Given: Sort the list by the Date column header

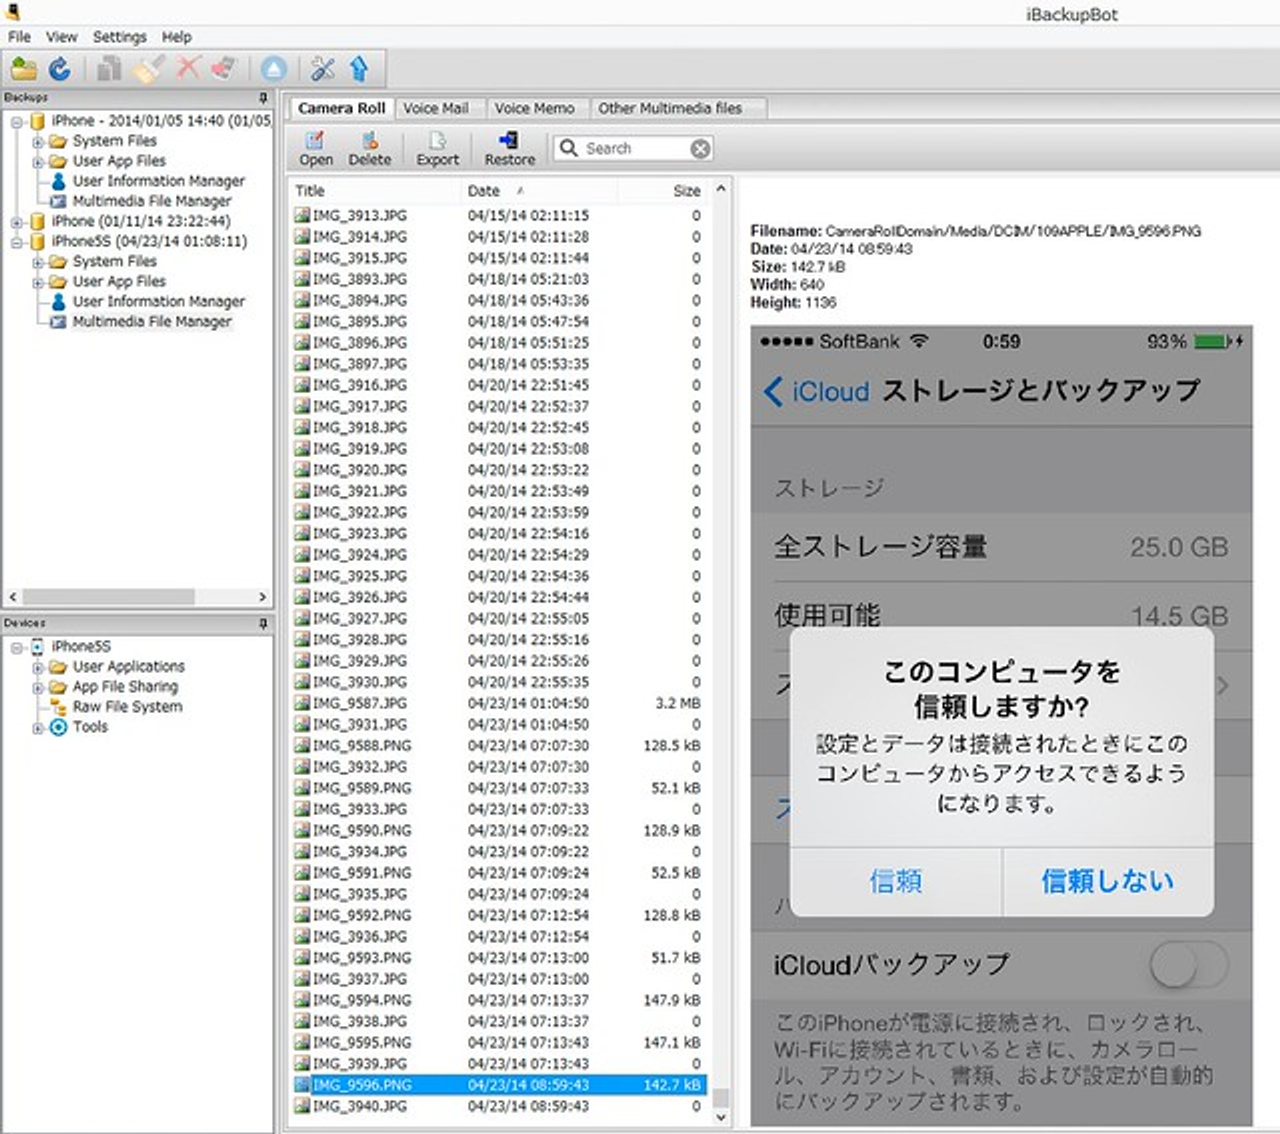Looking at the screenshot, I should [x=539, y=190].
